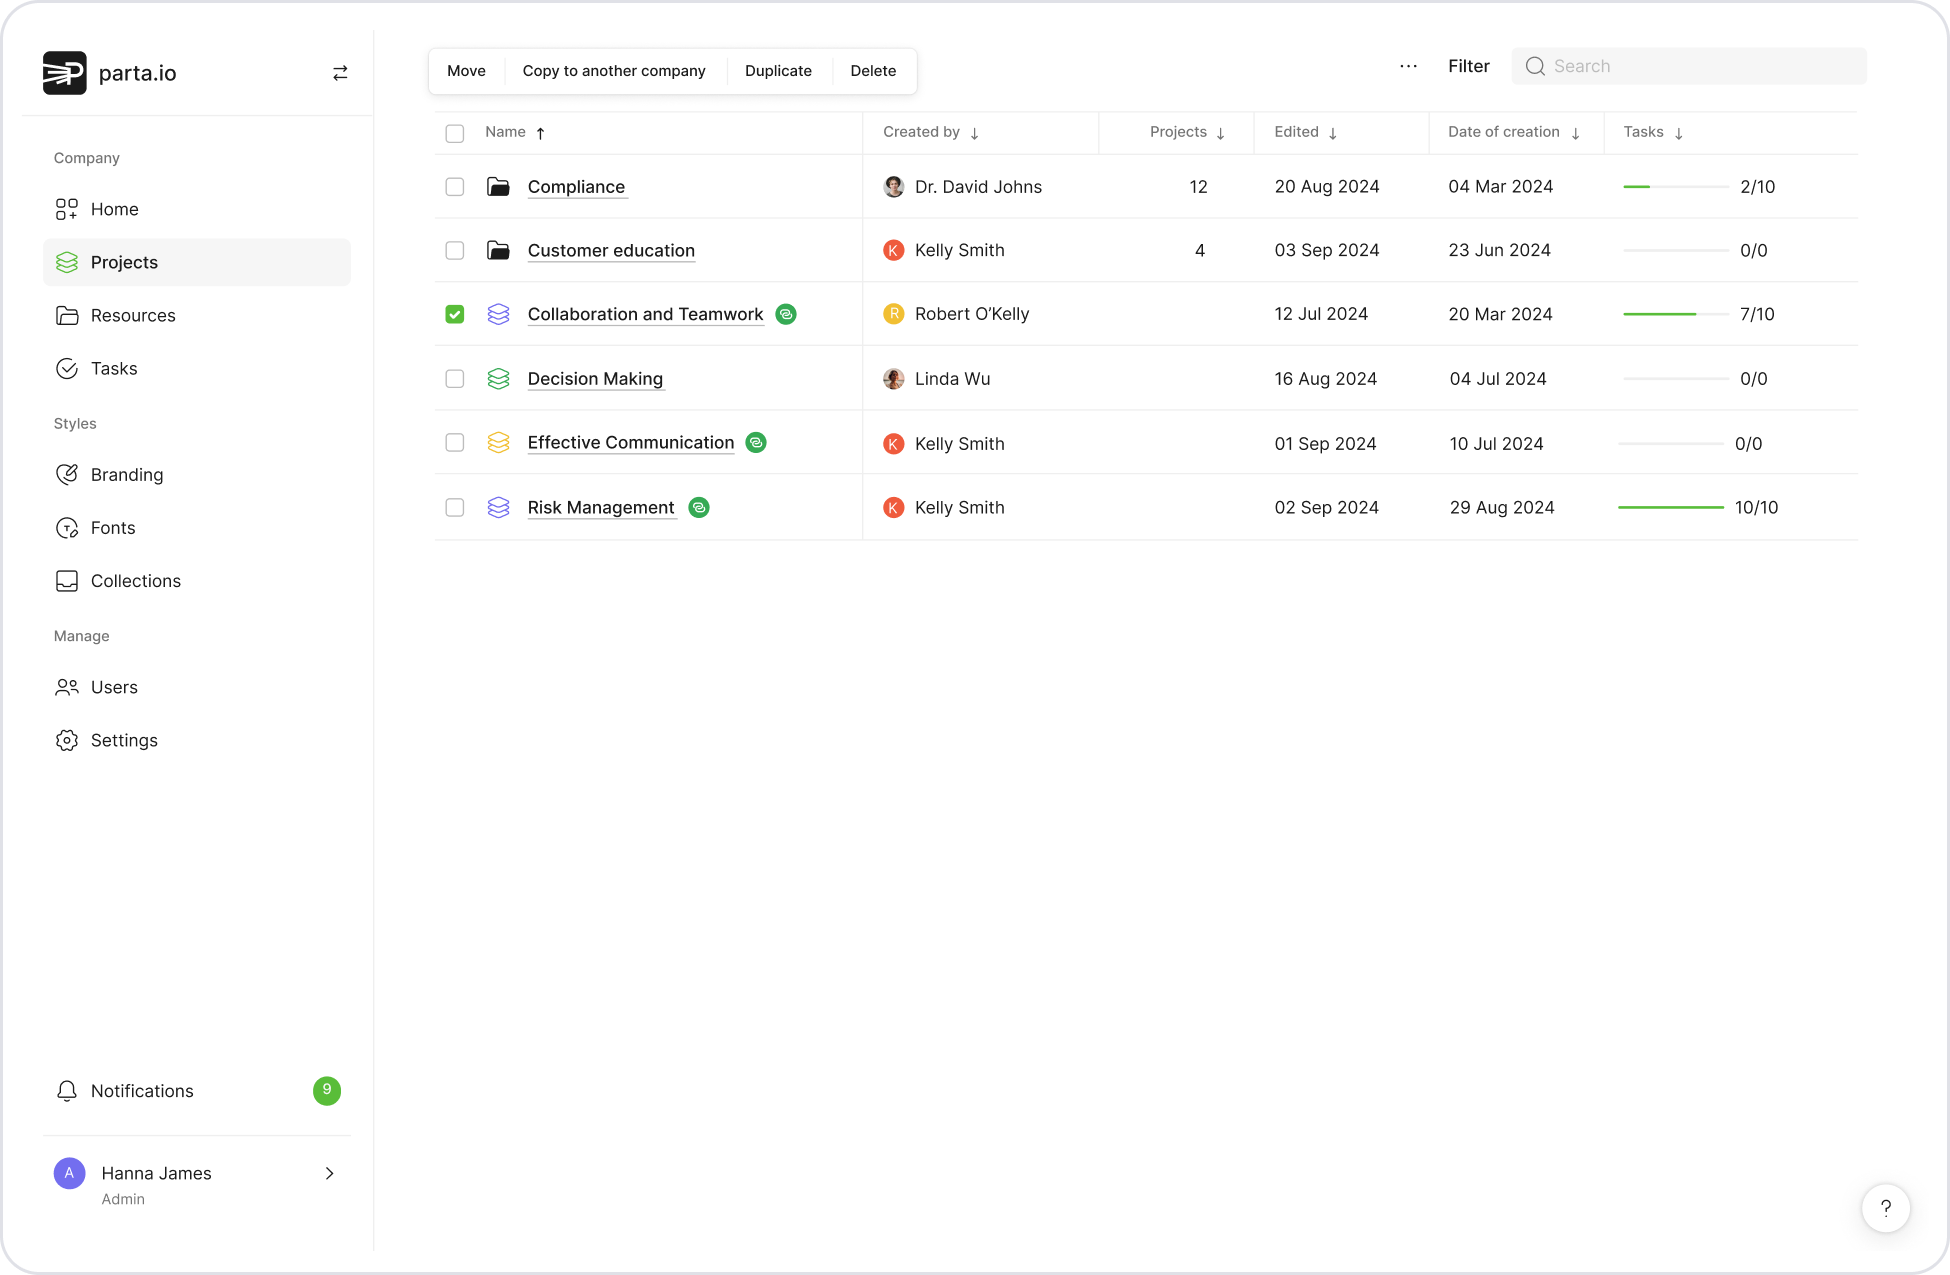Open the three-dot more options menu
The height and width of the screenshot is (1275, 1950).
click(1408, 66)
